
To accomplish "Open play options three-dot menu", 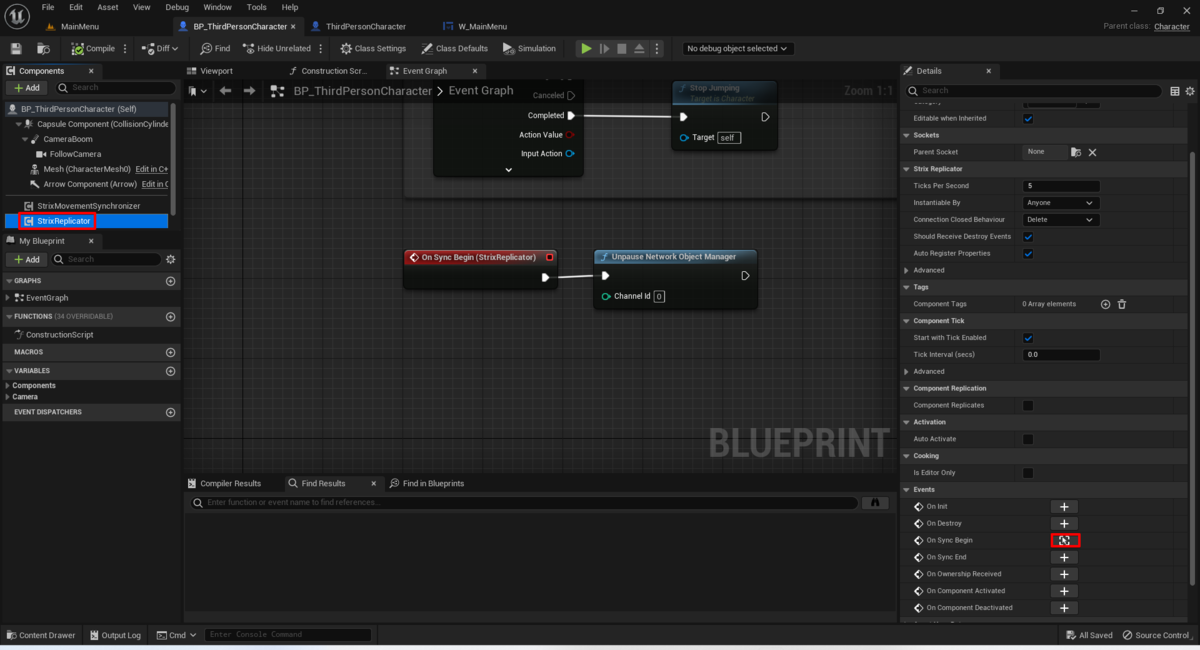I will [x=656, y=48].
